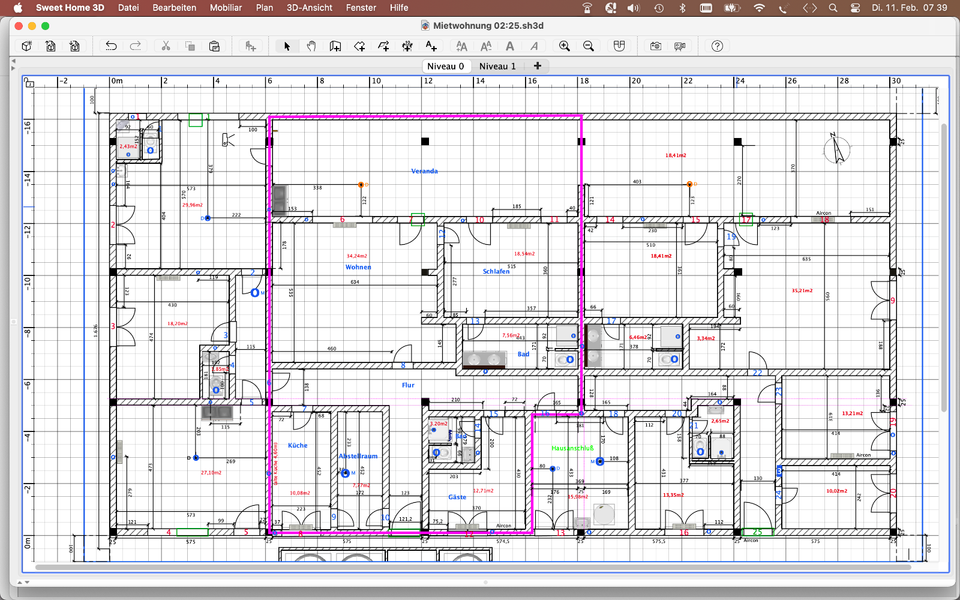Open the Mobiliar menu
Screen dimensions: 960x600
coord(226,8)
